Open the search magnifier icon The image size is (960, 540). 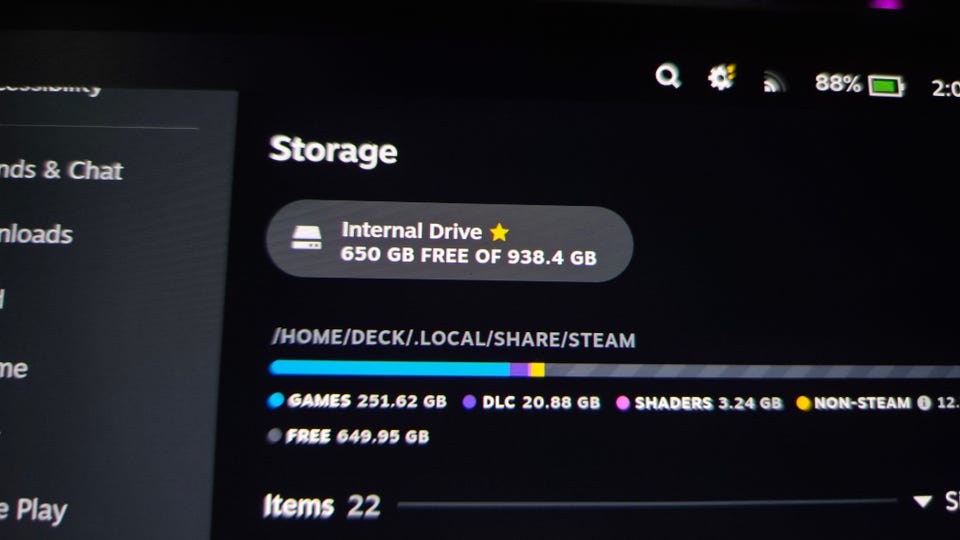click(x=667, y=77)
